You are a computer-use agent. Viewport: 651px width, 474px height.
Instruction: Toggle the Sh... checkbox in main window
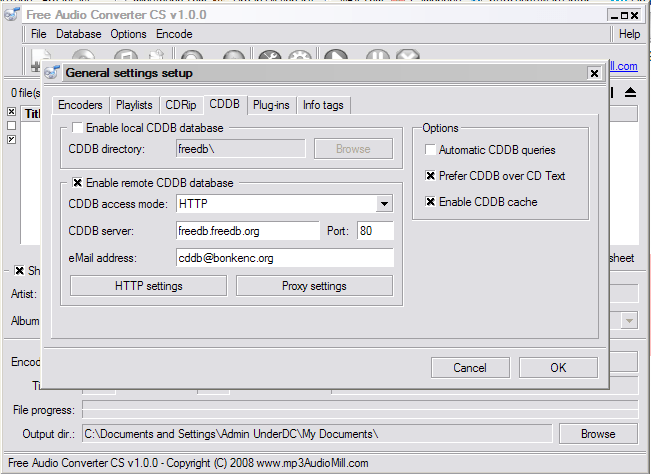pos(19,271)
